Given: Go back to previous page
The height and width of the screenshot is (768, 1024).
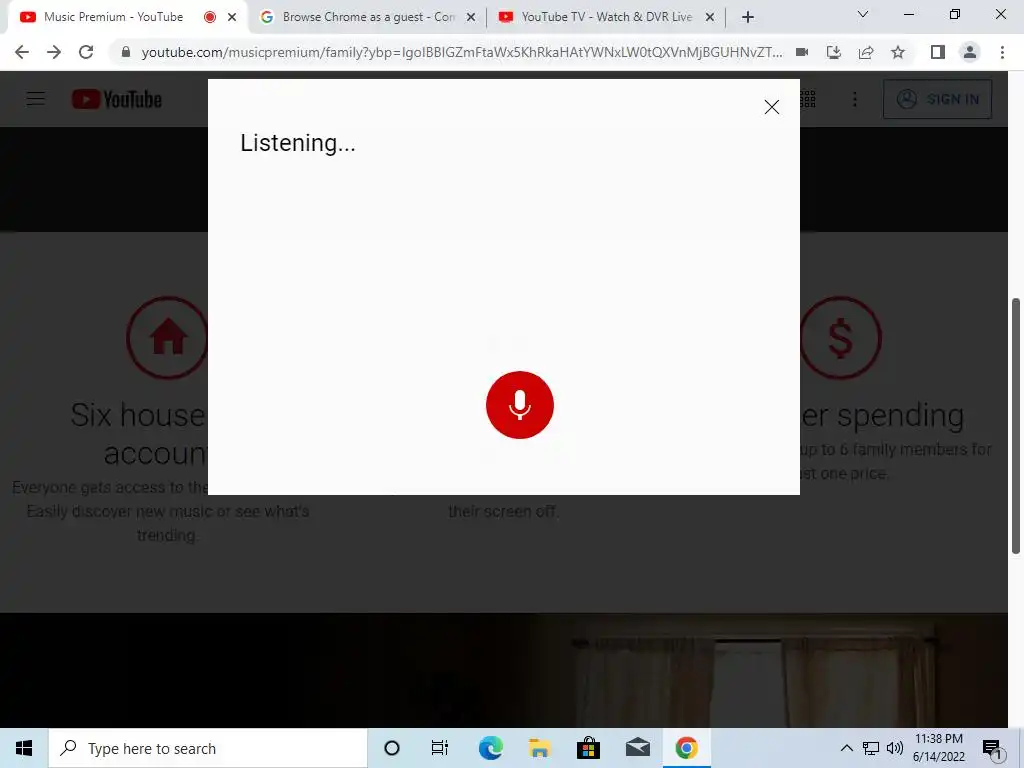Looking at the screenshot, I should click(x=22, y=52).
